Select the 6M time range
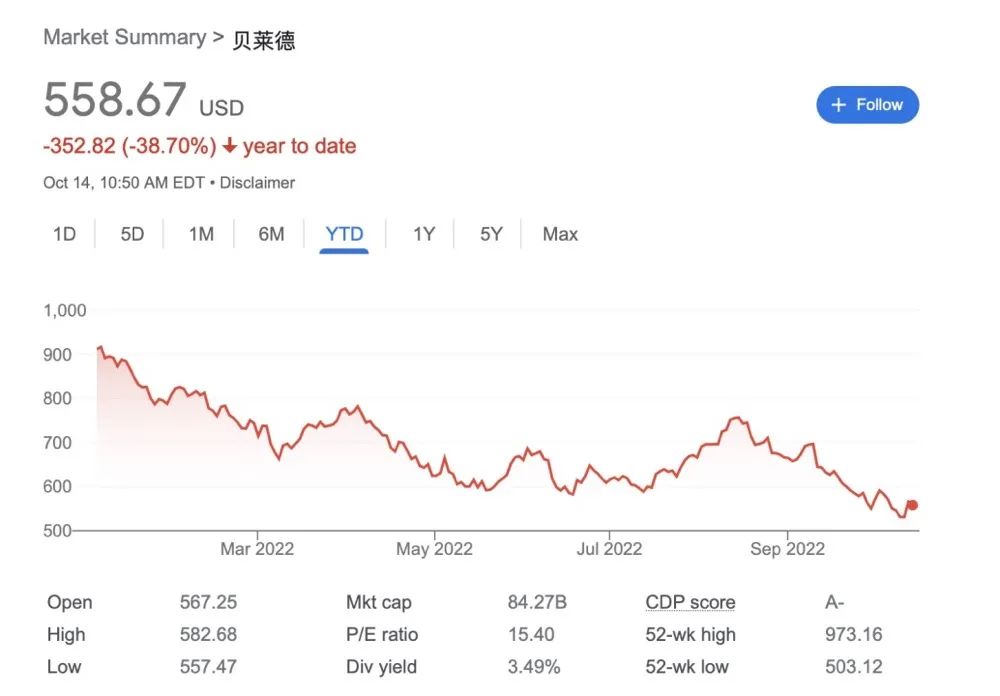This screenshot has height=696, width=1000. pyautogui.click(x=271, y=234)
